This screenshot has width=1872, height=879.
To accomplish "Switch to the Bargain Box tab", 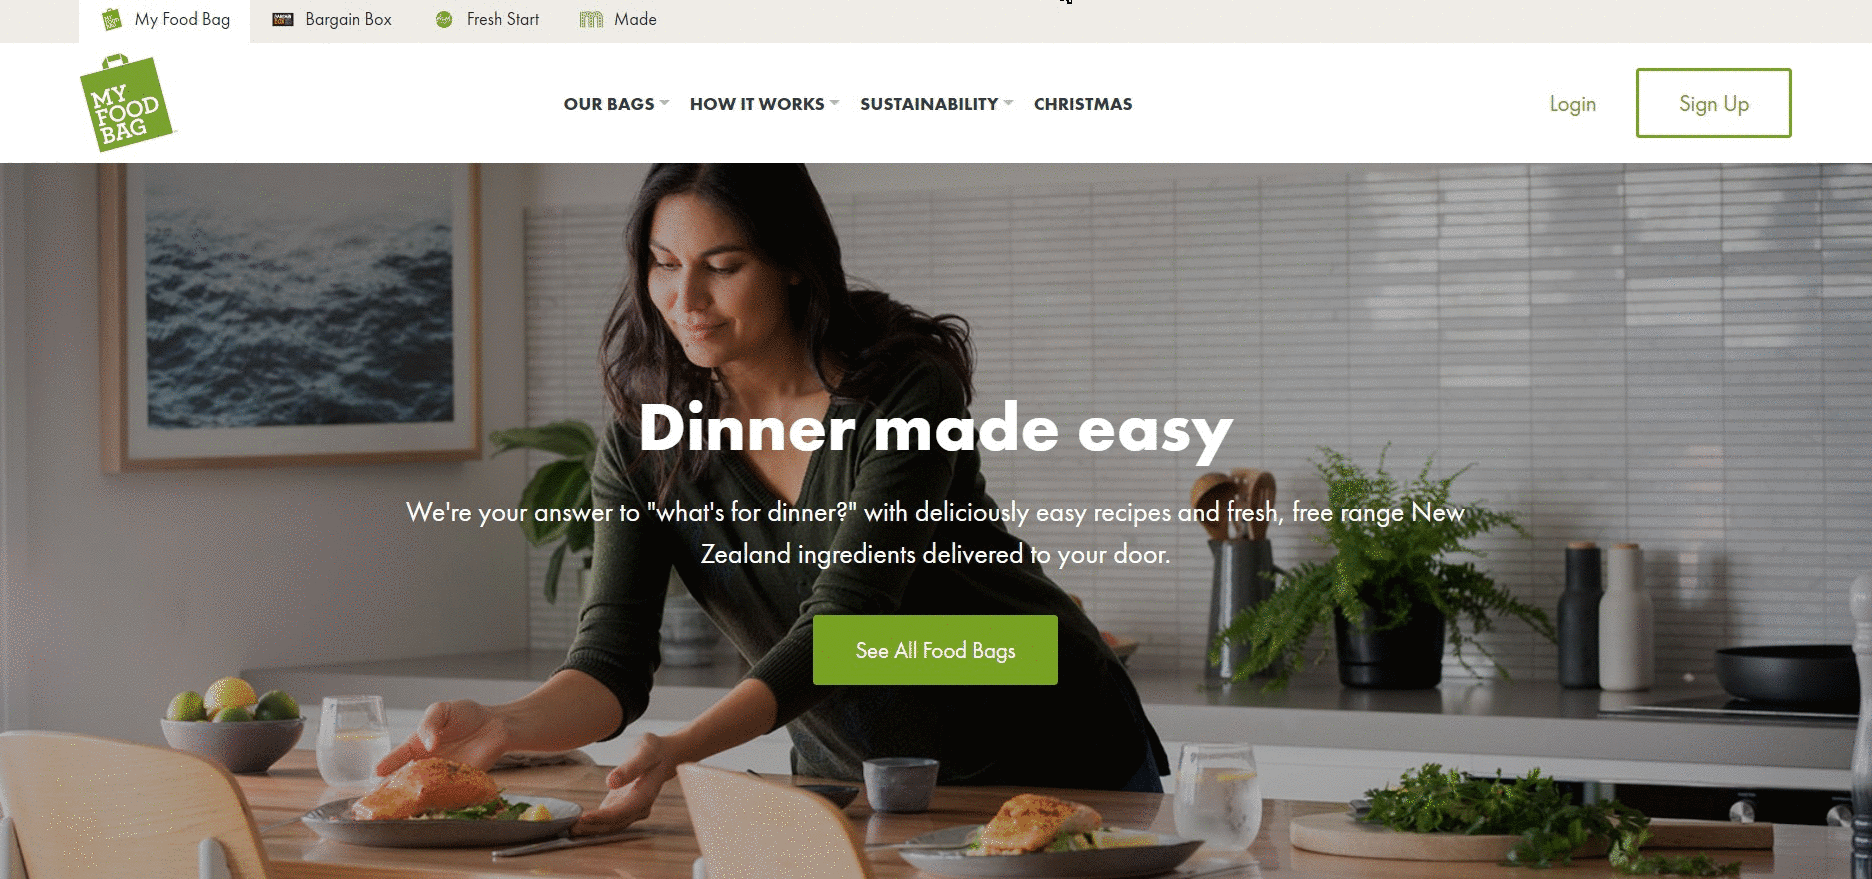I will click(x=332, y=20).
